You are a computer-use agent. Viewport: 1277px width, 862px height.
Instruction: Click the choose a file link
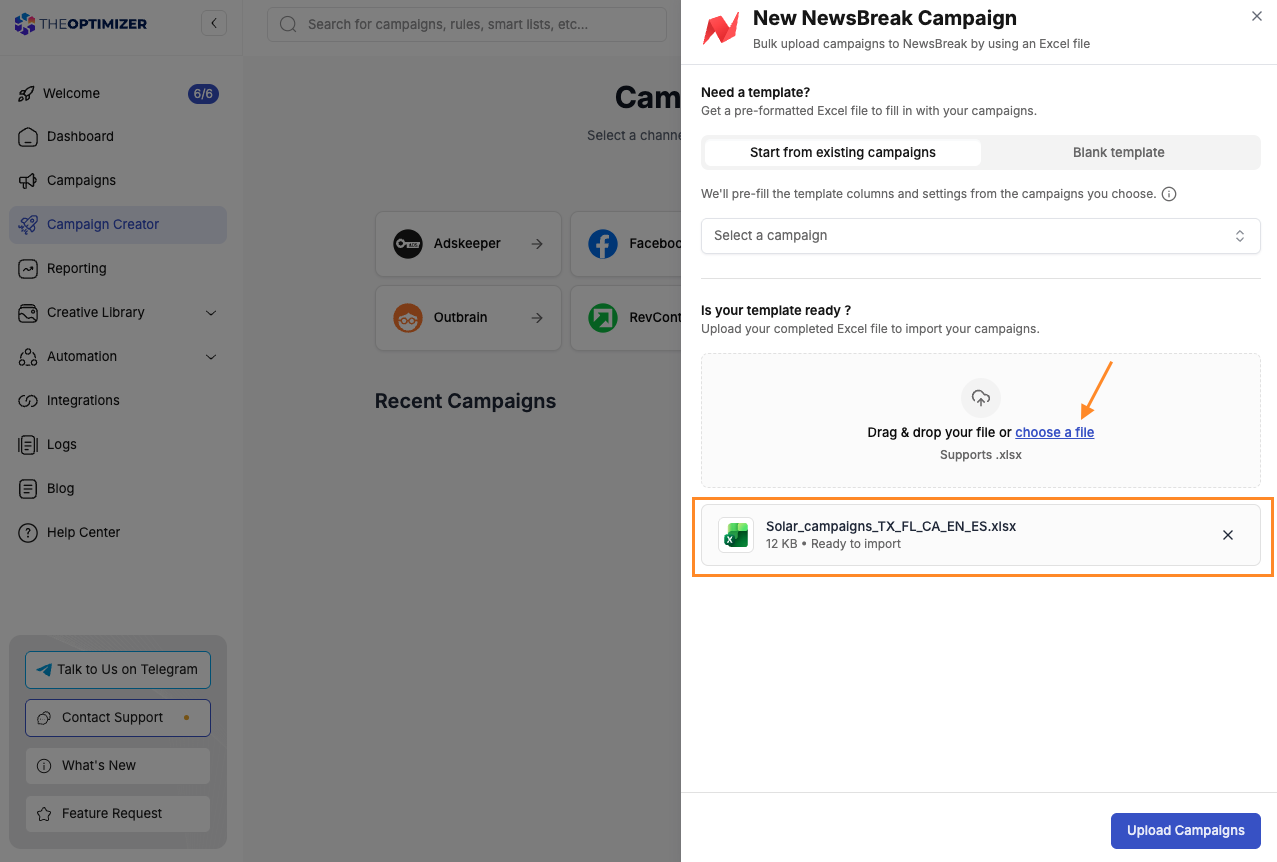[x=1055, y=433]
